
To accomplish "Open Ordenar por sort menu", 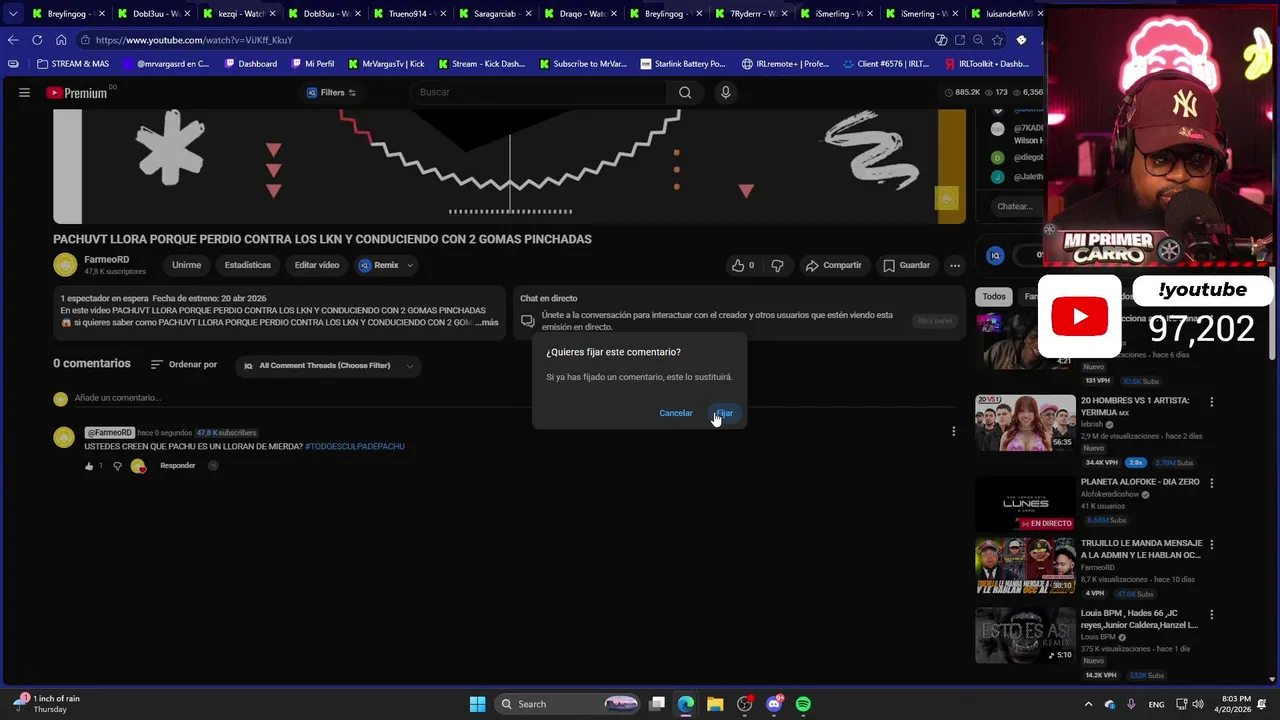I will point(184,365).
